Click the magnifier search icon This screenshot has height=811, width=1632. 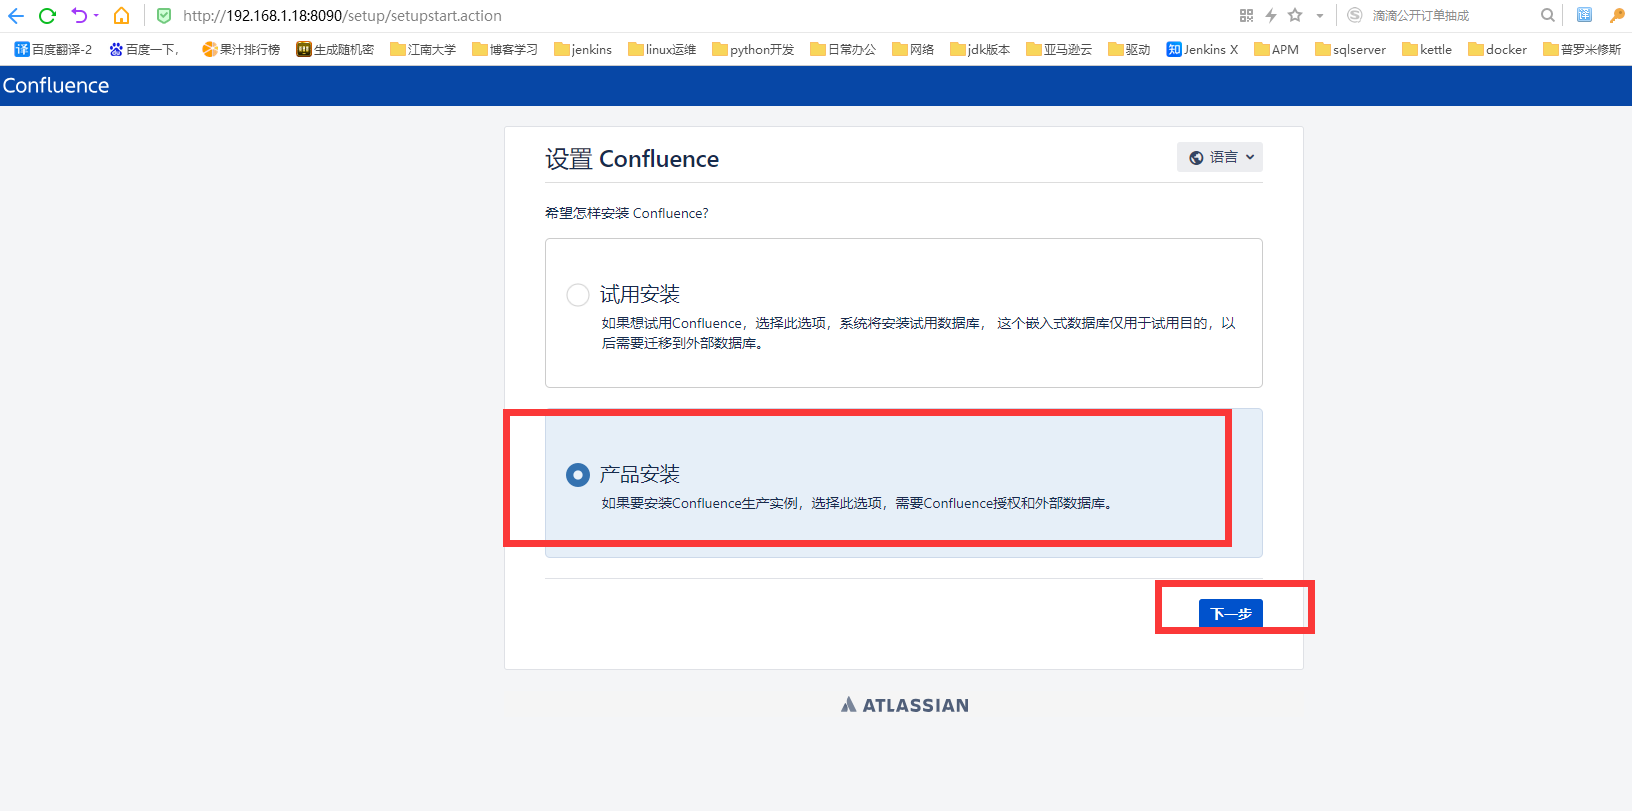pyautogui.click(x=1548, y=15)
